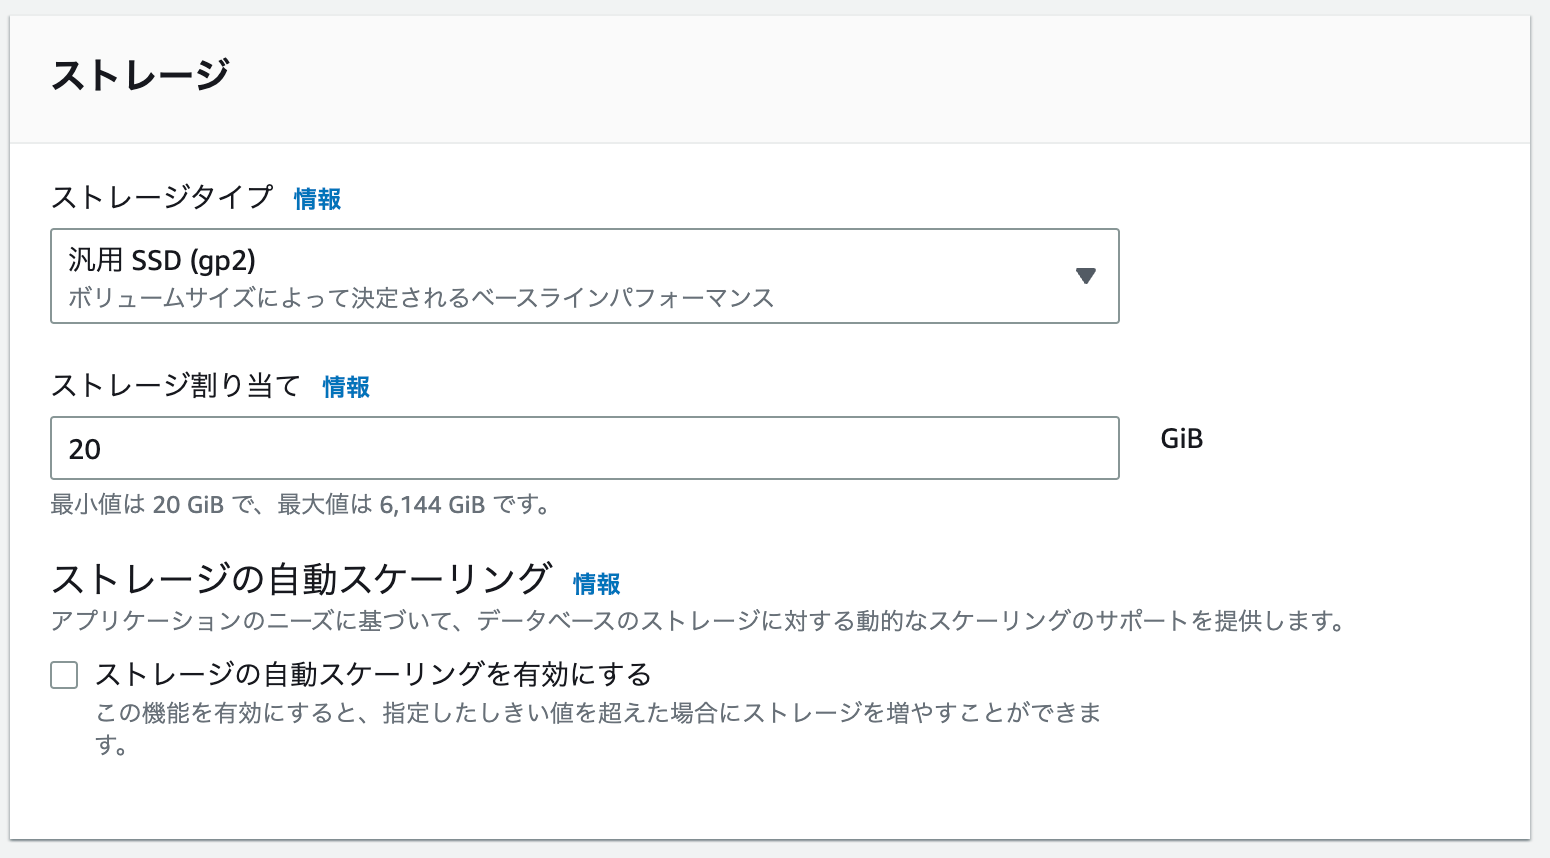
Task: Click the storage allocation input field
Action: [x=584, y=448]
